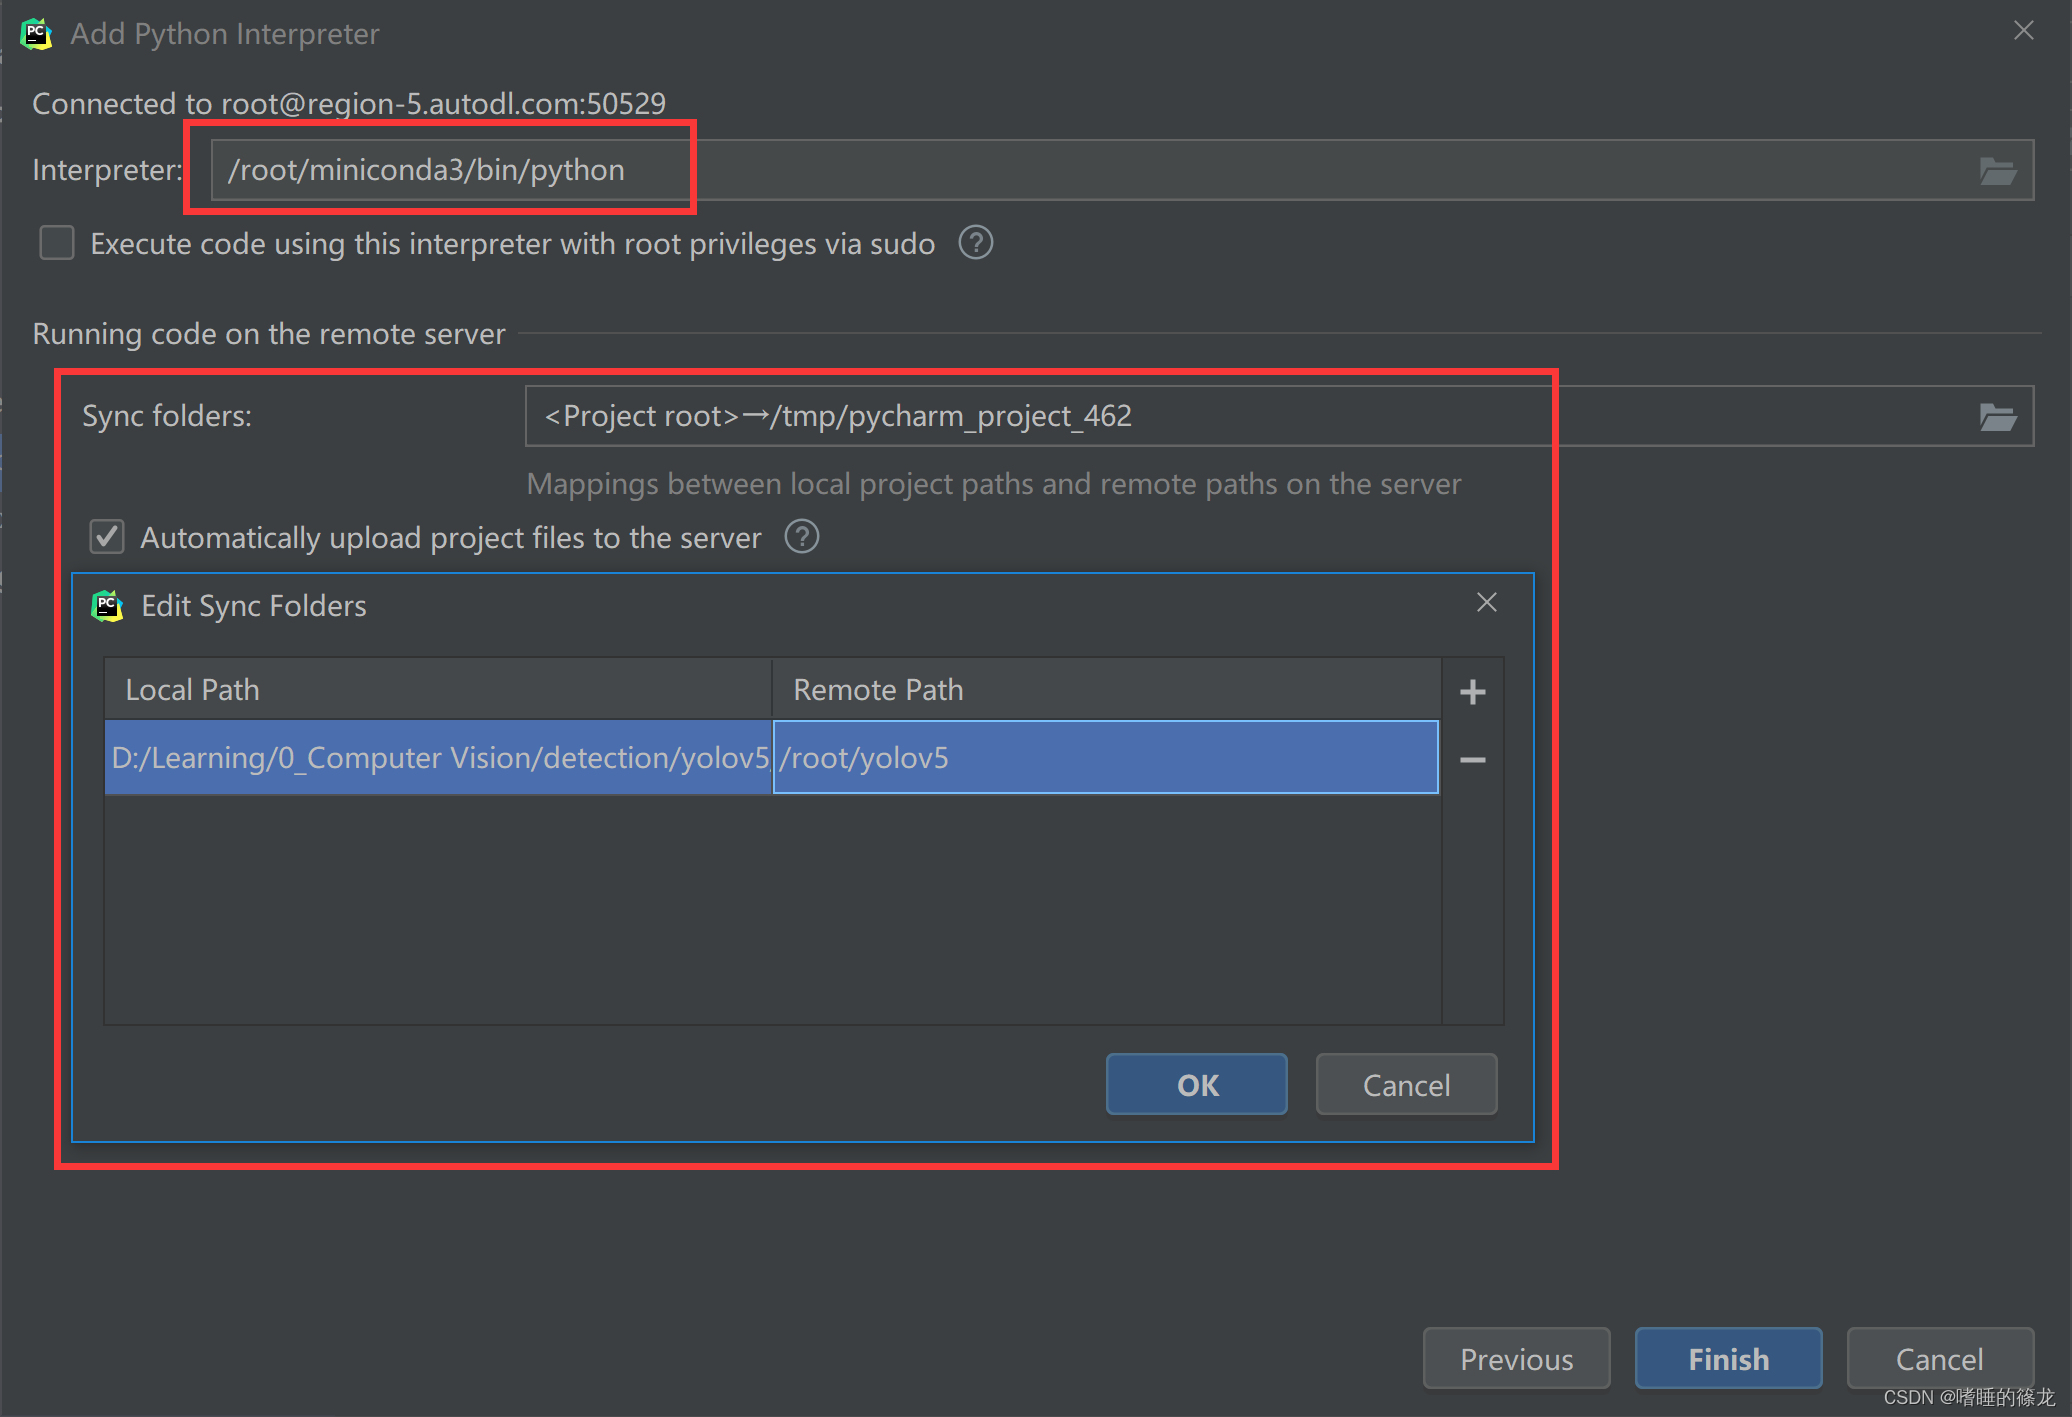This screenshot has height=1417, width=2072.
Task: Edit the /root/yolov5 remote path cell
Action: coord(1105,758)
